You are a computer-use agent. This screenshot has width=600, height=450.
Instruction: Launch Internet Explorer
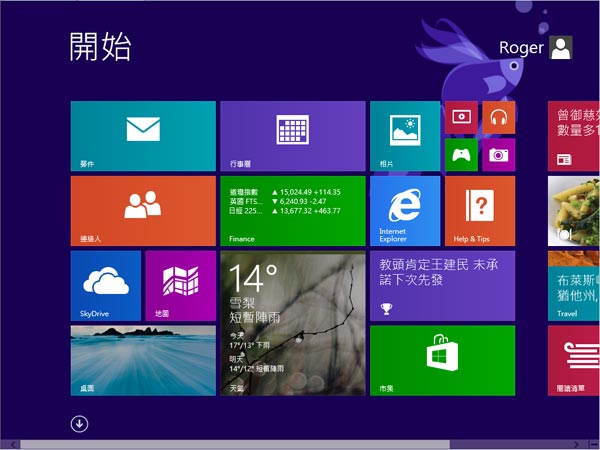(405, 211)
